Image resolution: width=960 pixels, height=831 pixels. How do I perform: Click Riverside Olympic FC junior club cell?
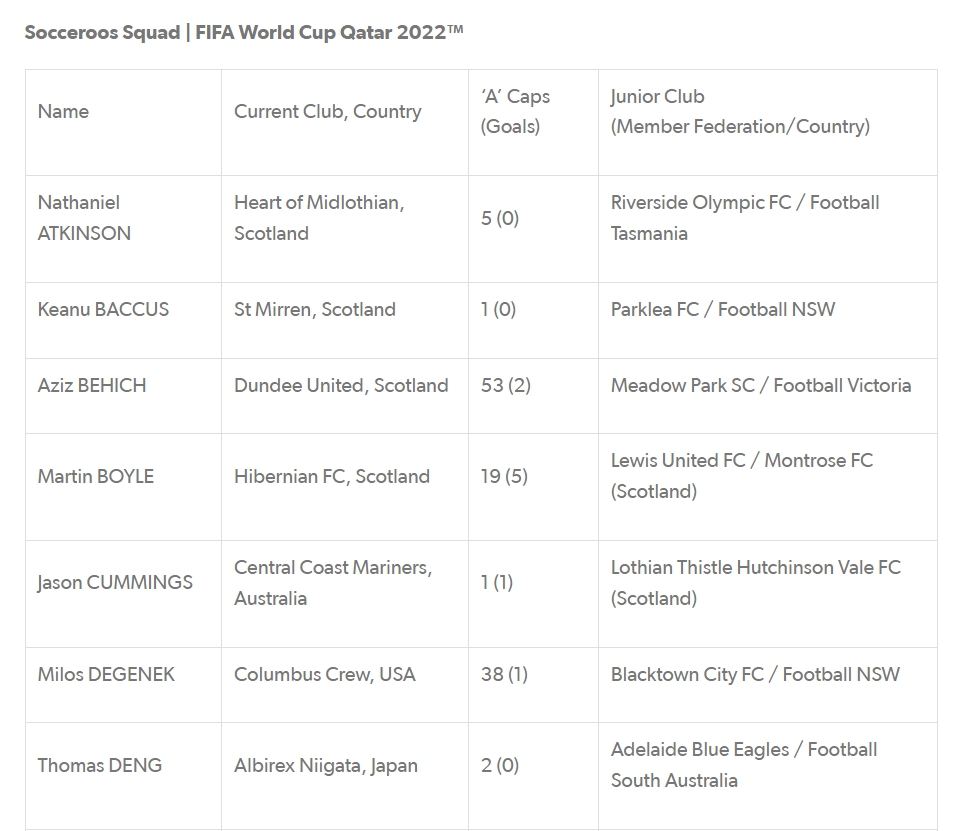[x=744, y=218]
